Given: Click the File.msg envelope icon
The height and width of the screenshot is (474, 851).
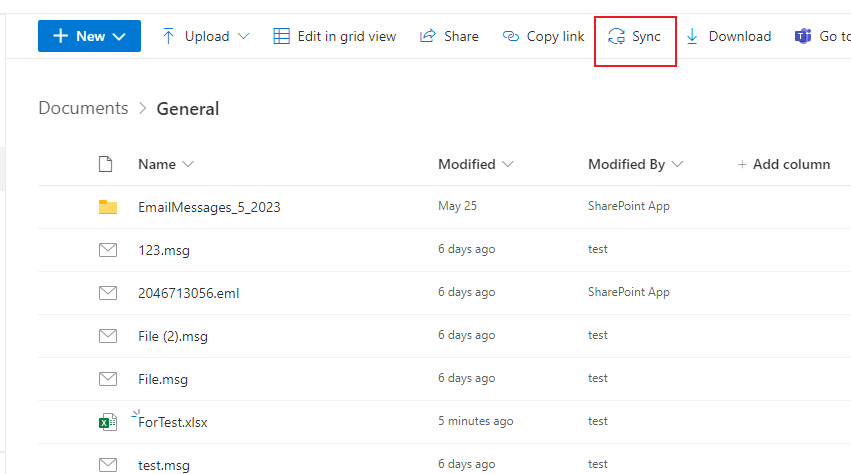Looking at the screenshot, I should 107,378.
